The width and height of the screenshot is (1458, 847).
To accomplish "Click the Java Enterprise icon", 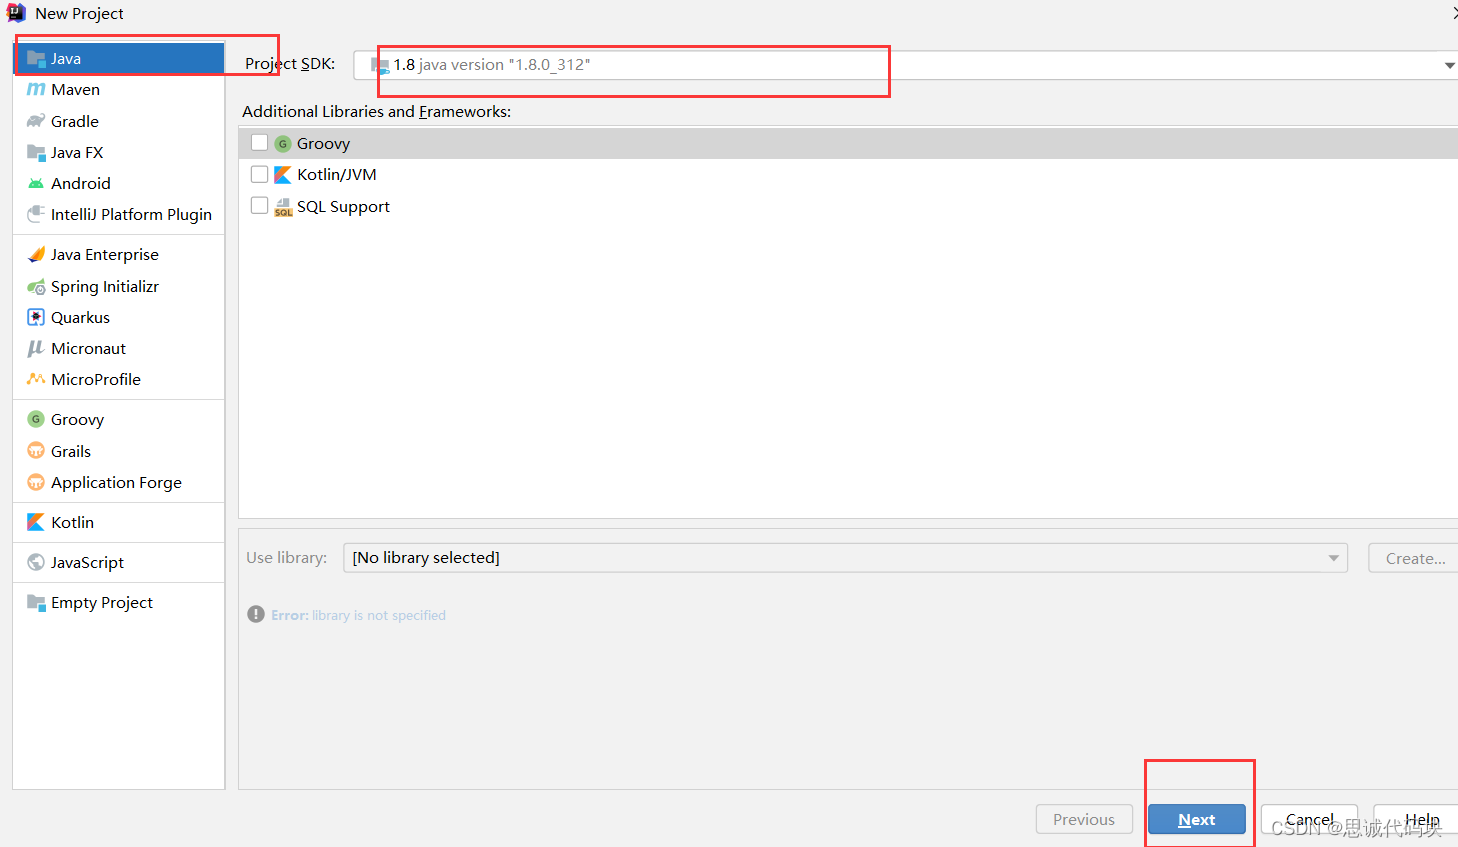I will (36, 255).
